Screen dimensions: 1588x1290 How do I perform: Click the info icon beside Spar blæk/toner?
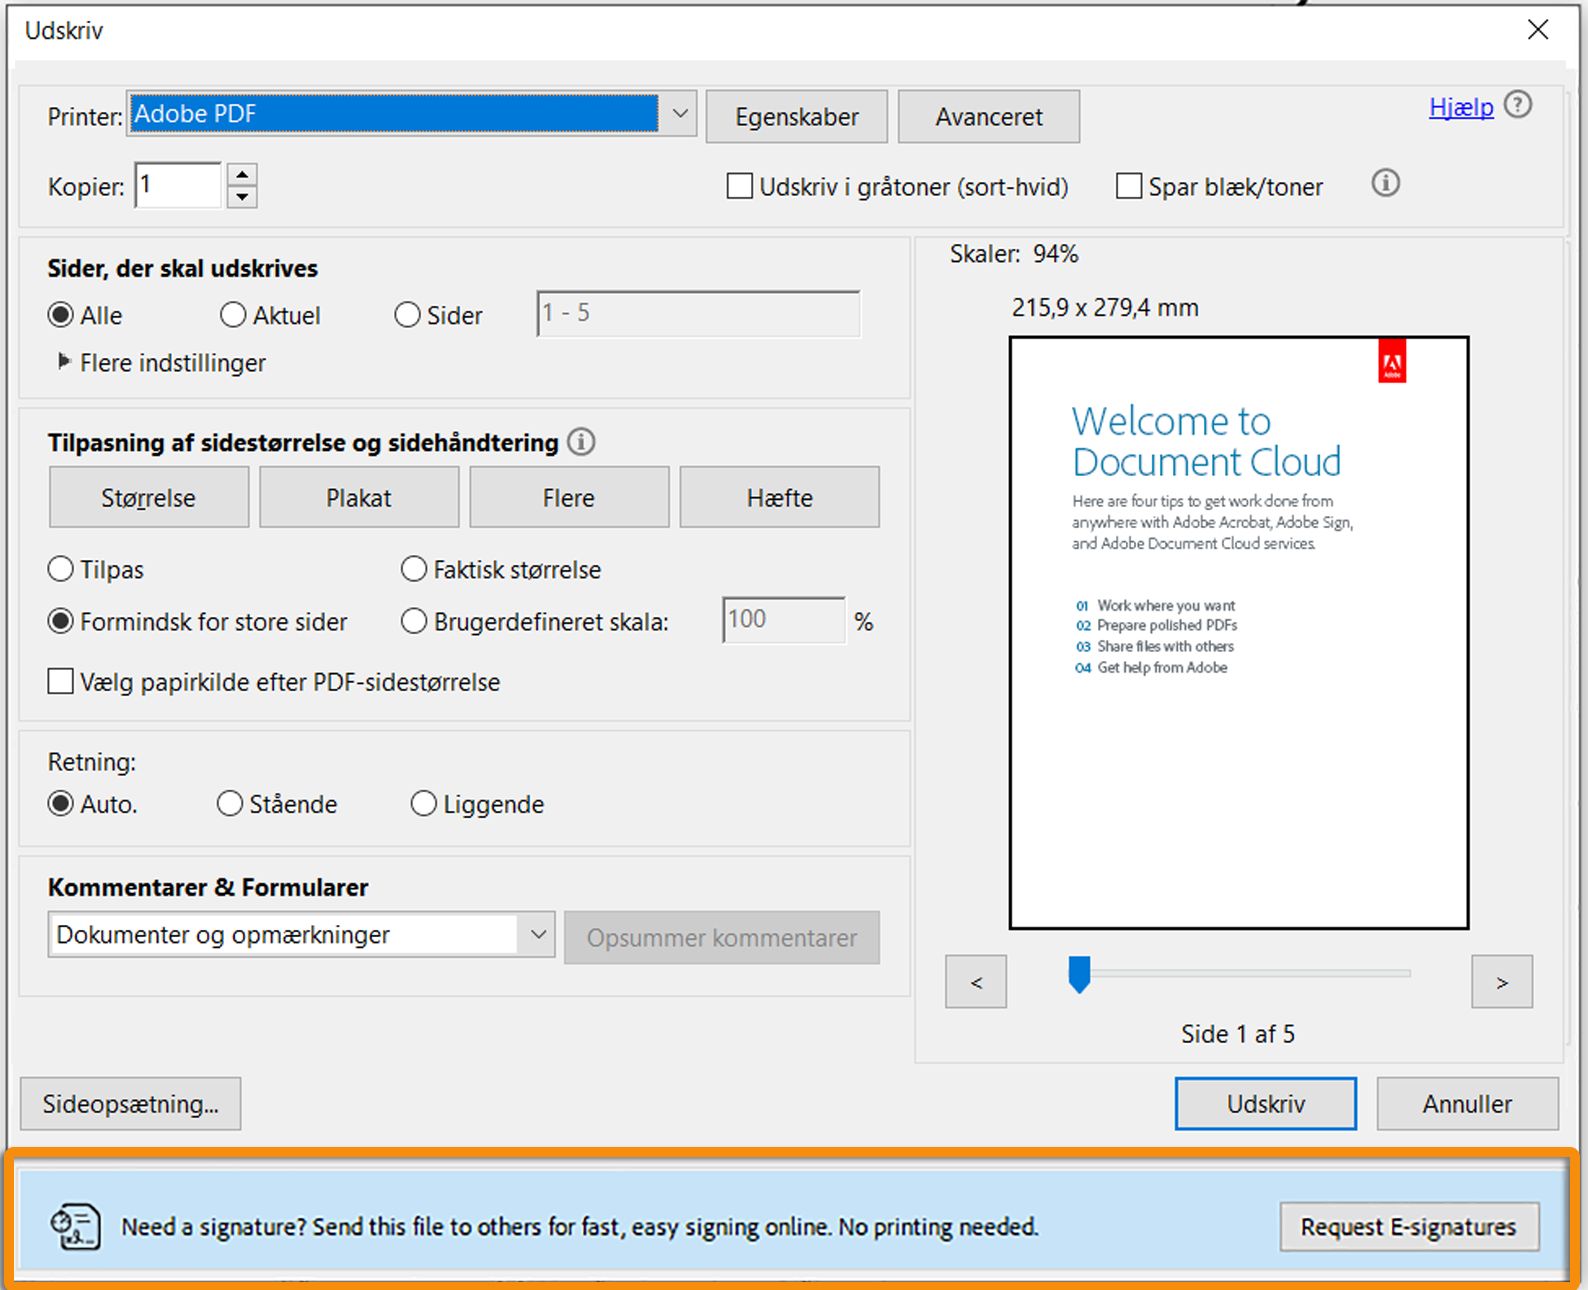[x=1385, y=184]
